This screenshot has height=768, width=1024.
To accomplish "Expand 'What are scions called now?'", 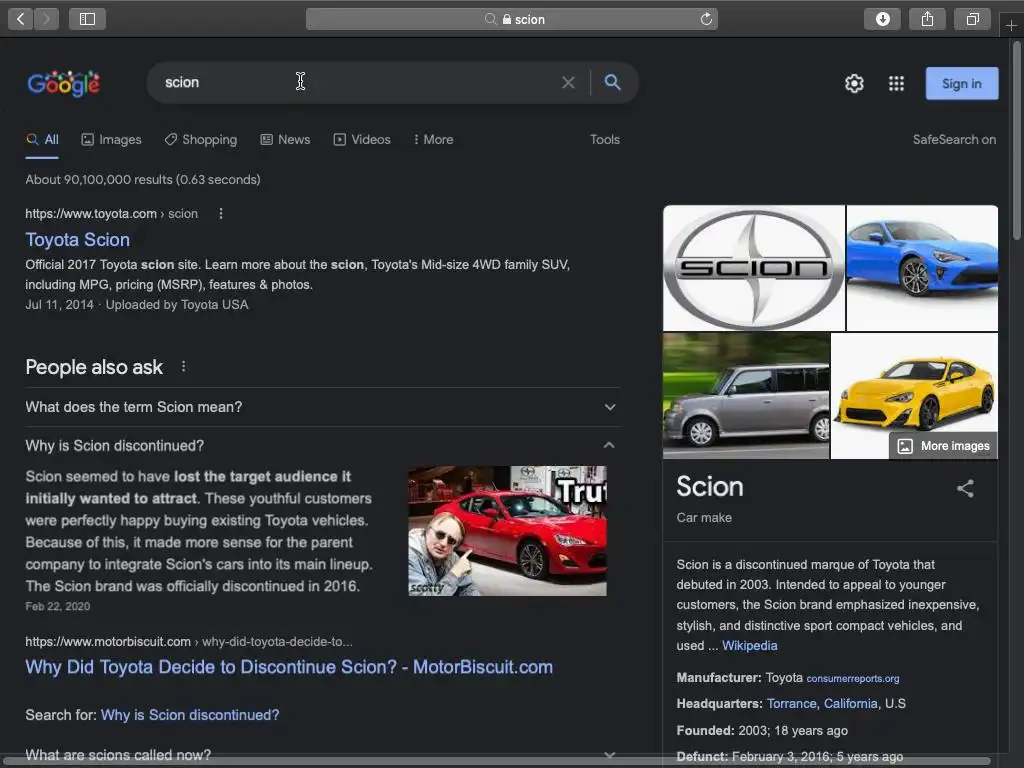I will [323, 755].
